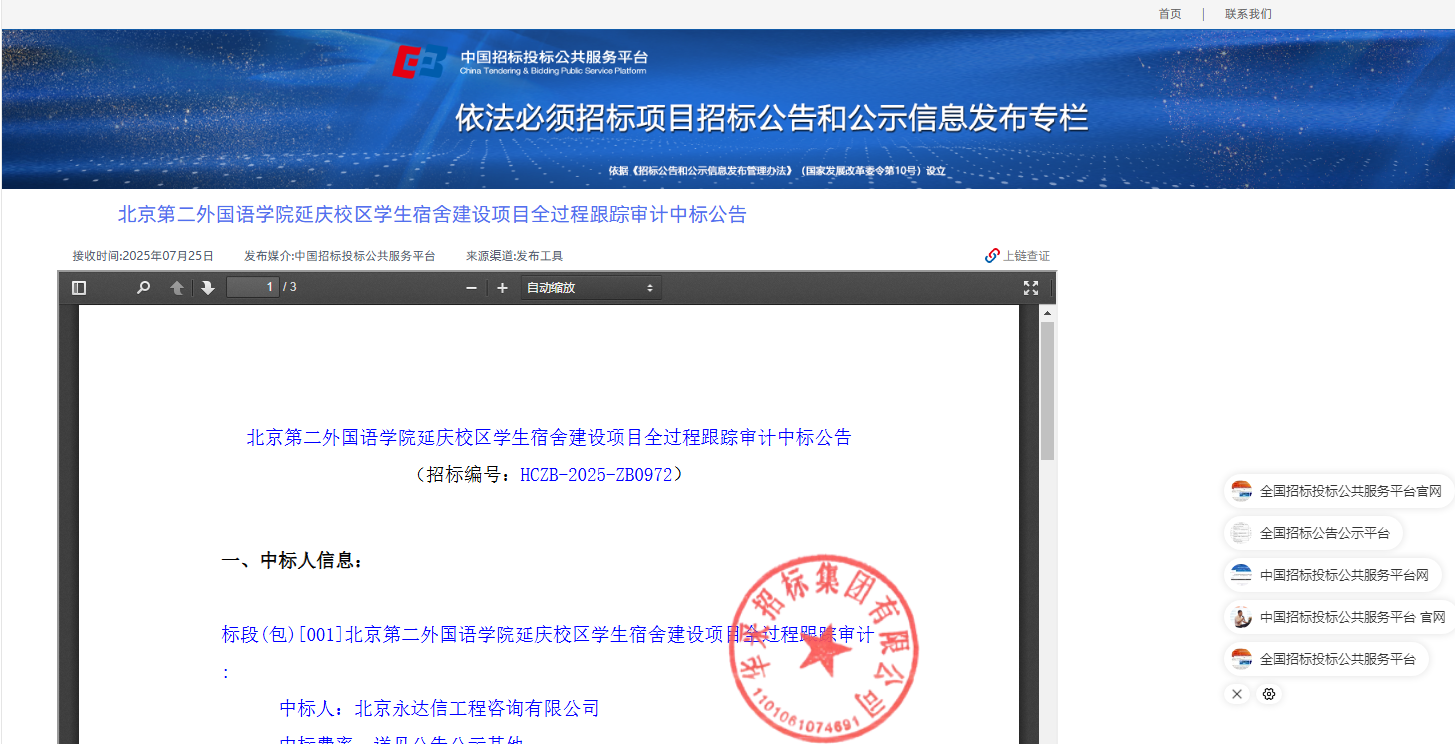Open 首页 in top navigation
The image size is (1455, 744).
[x=1169, y=14]
